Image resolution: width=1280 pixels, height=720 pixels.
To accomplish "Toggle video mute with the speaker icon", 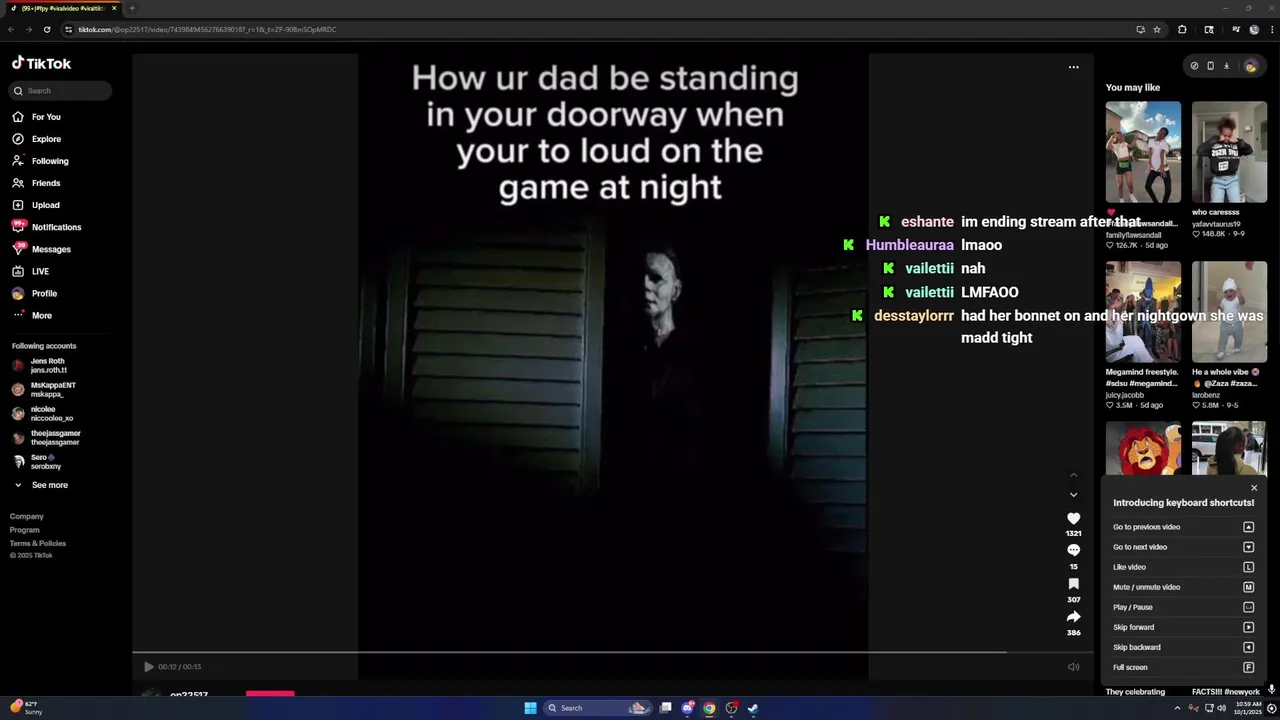I will coord(1073,667).
